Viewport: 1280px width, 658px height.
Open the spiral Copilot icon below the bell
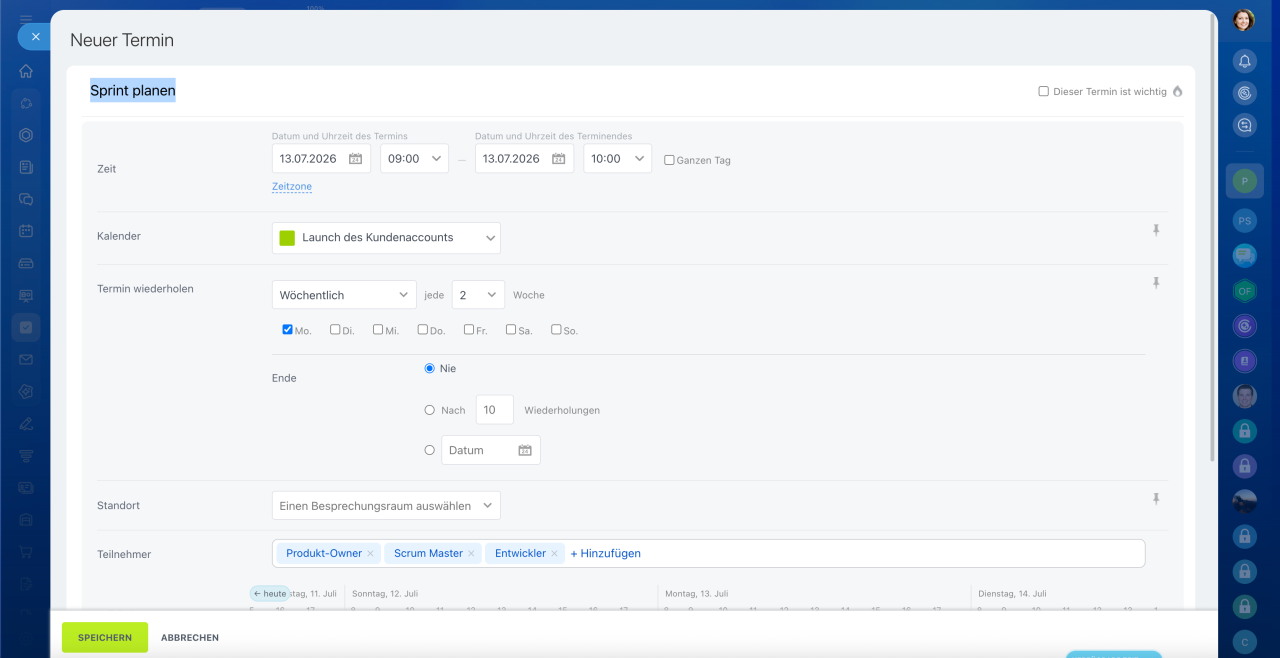tap(1244, 93)
